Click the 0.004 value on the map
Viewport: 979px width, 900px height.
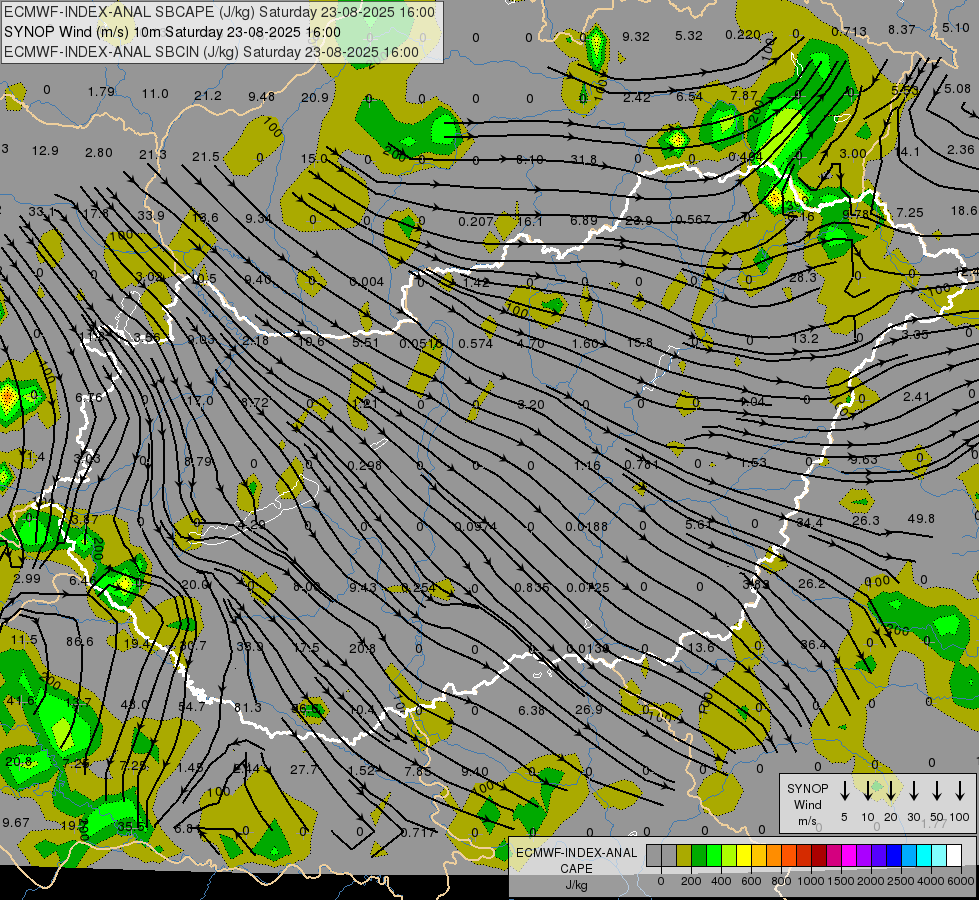coord(367,282)
